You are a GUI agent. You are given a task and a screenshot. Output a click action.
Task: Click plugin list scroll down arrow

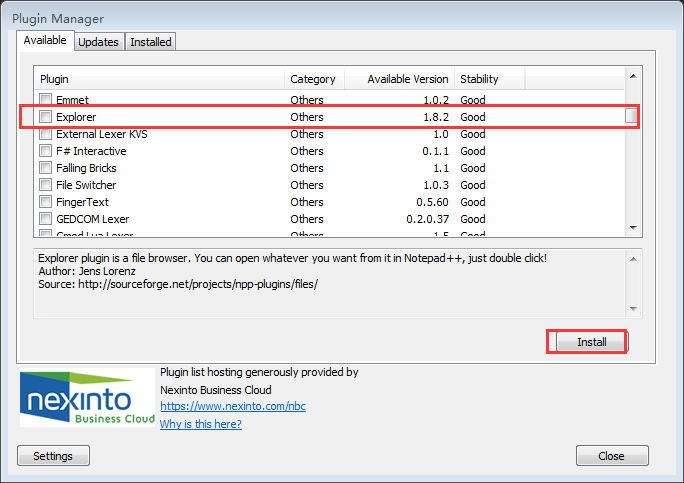633,228
